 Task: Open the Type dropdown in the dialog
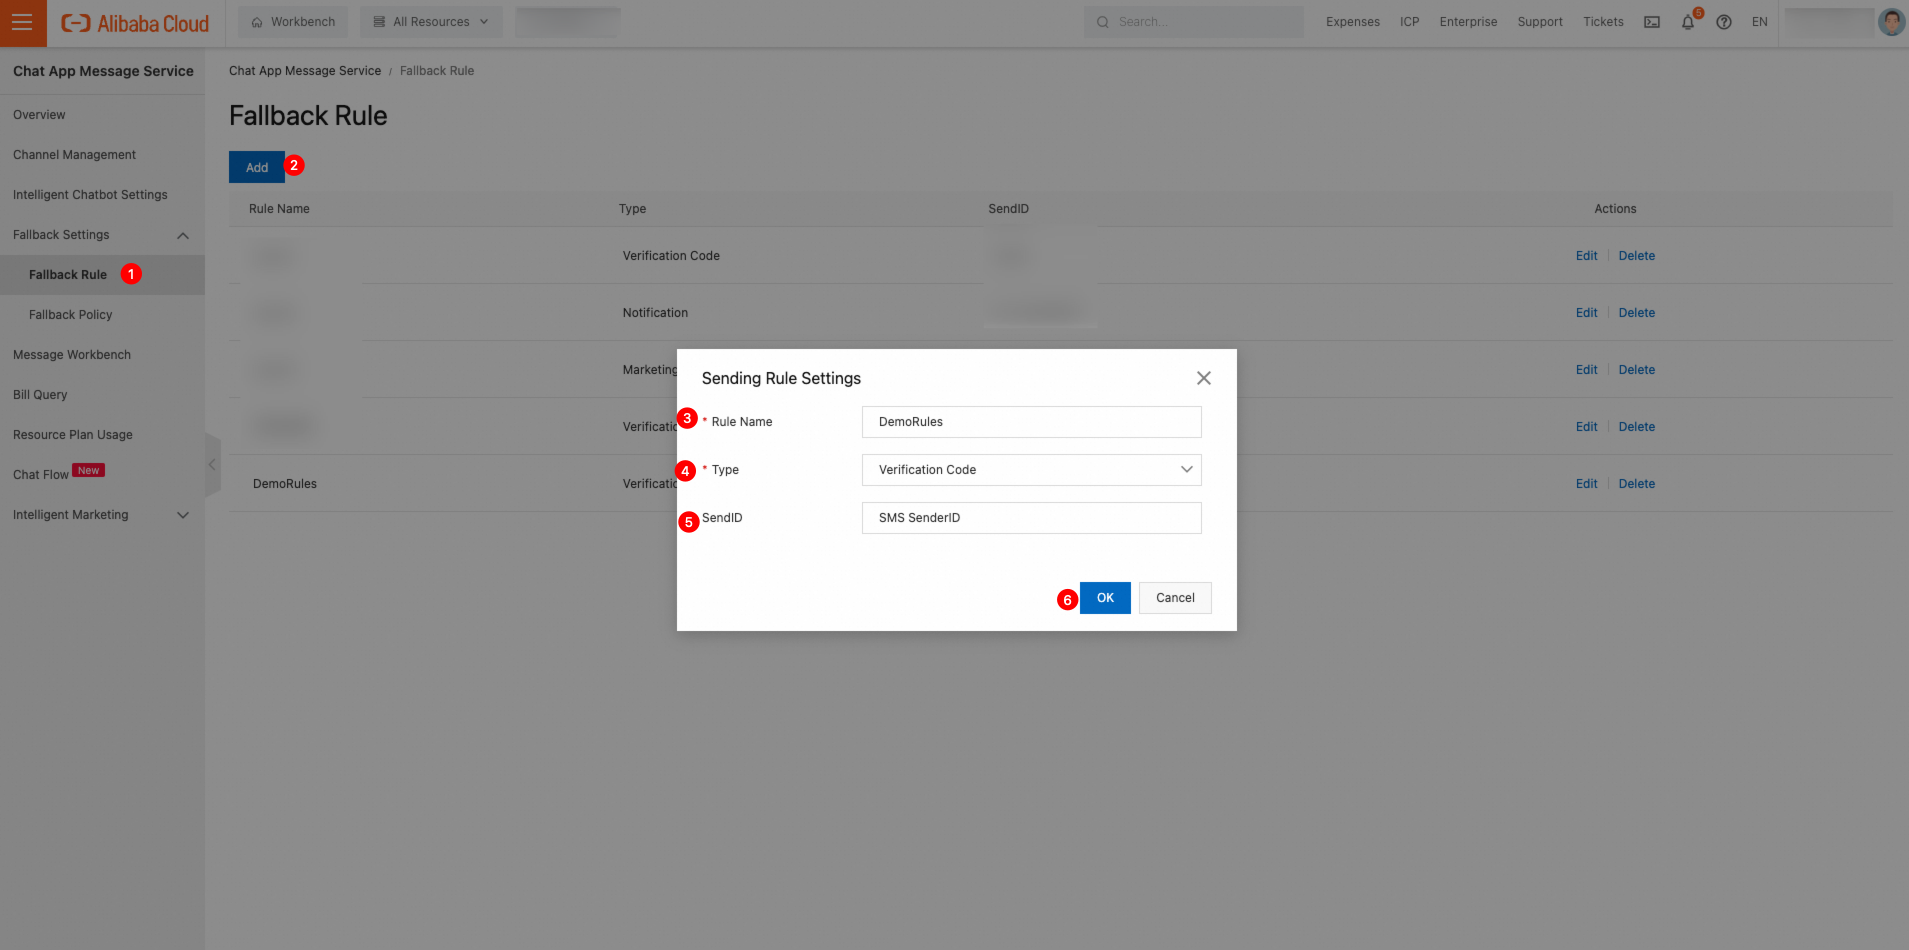click(1031, 470)
